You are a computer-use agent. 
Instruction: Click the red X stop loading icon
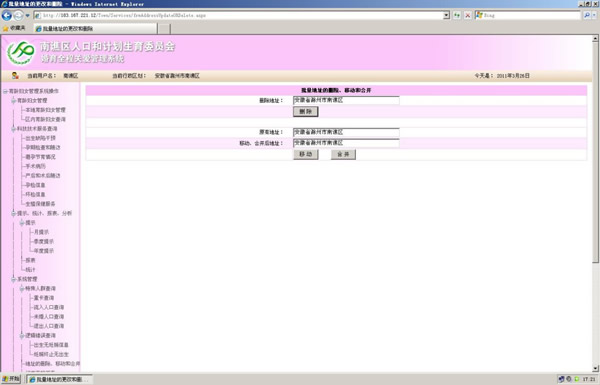468,15
